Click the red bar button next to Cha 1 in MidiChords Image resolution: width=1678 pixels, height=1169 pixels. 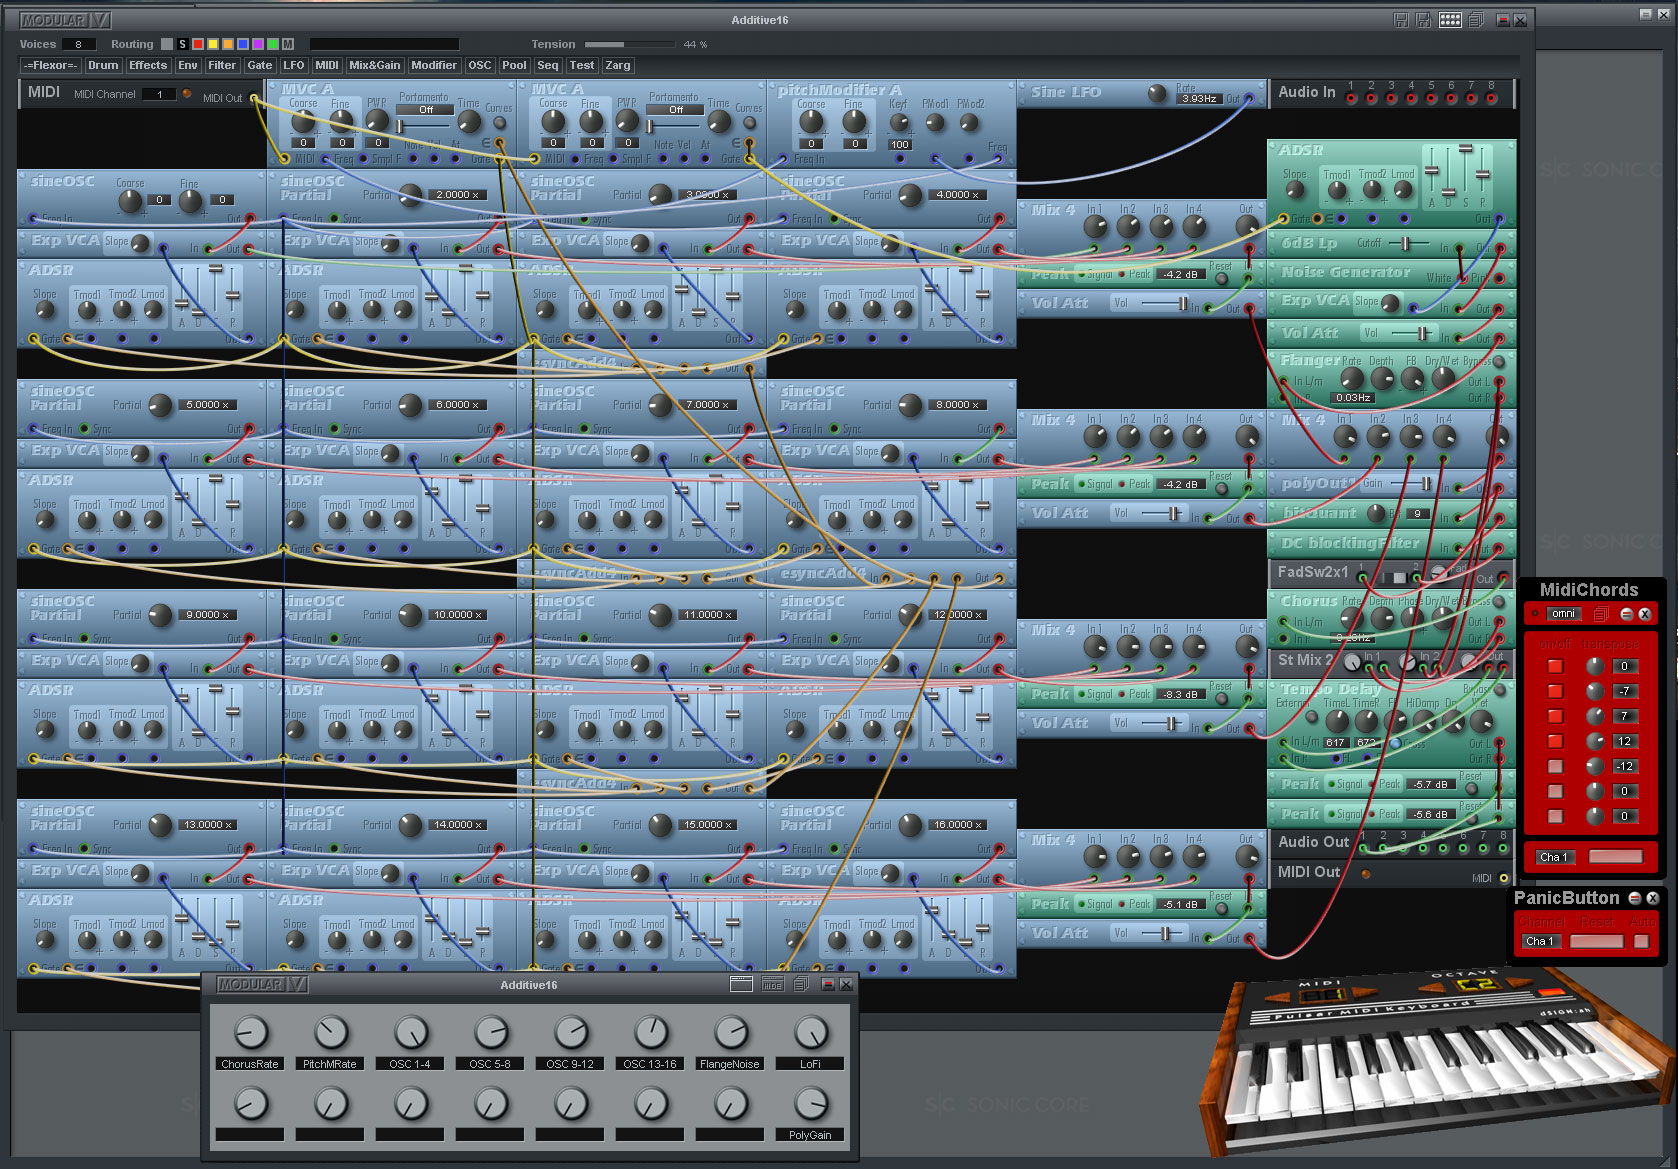point(1615,857)
